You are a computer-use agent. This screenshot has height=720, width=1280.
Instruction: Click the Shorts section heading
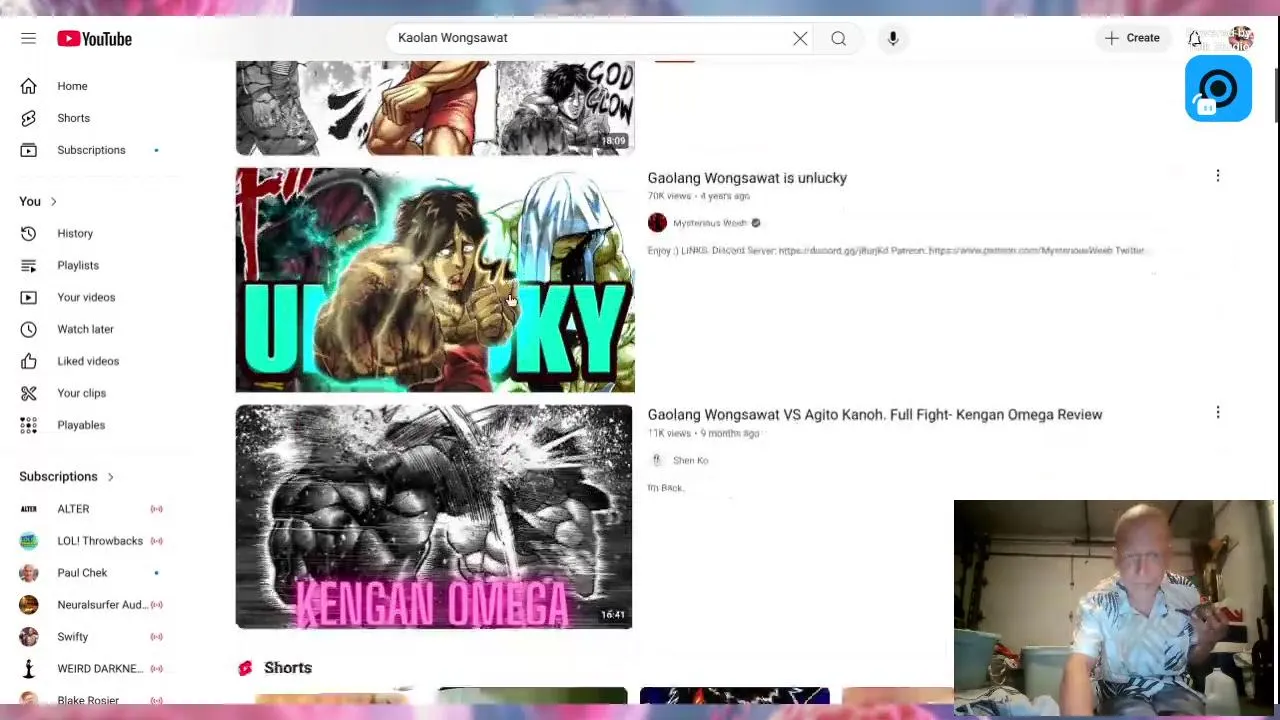tap(288, 668)
